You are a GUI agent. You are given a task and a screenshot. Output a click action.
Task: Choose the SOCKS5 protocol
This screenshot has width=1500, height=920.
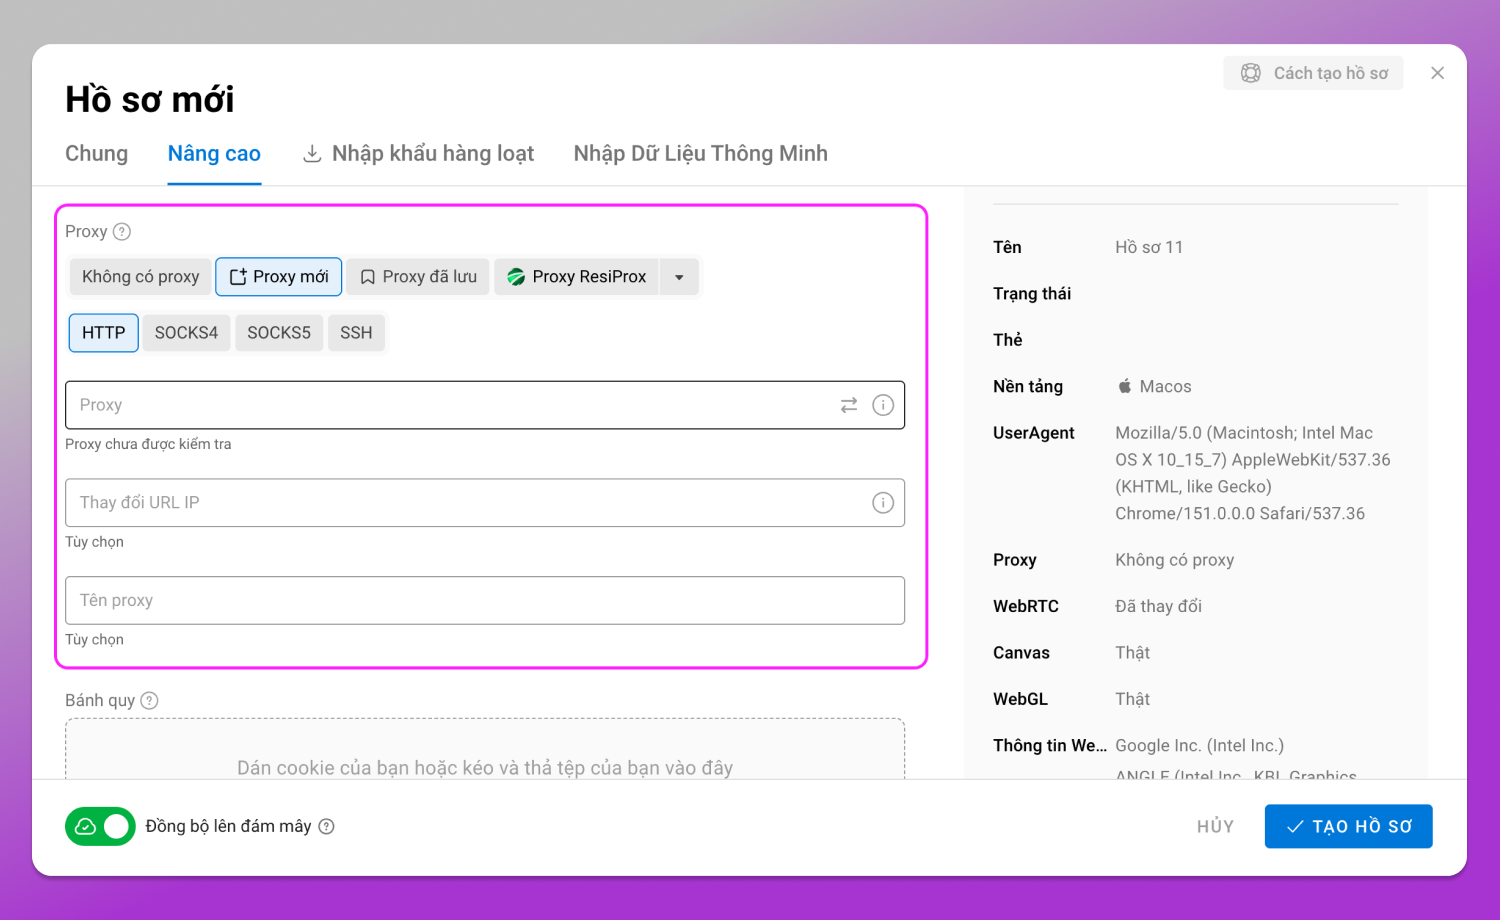pyautogui.click(x=279, y=333)
